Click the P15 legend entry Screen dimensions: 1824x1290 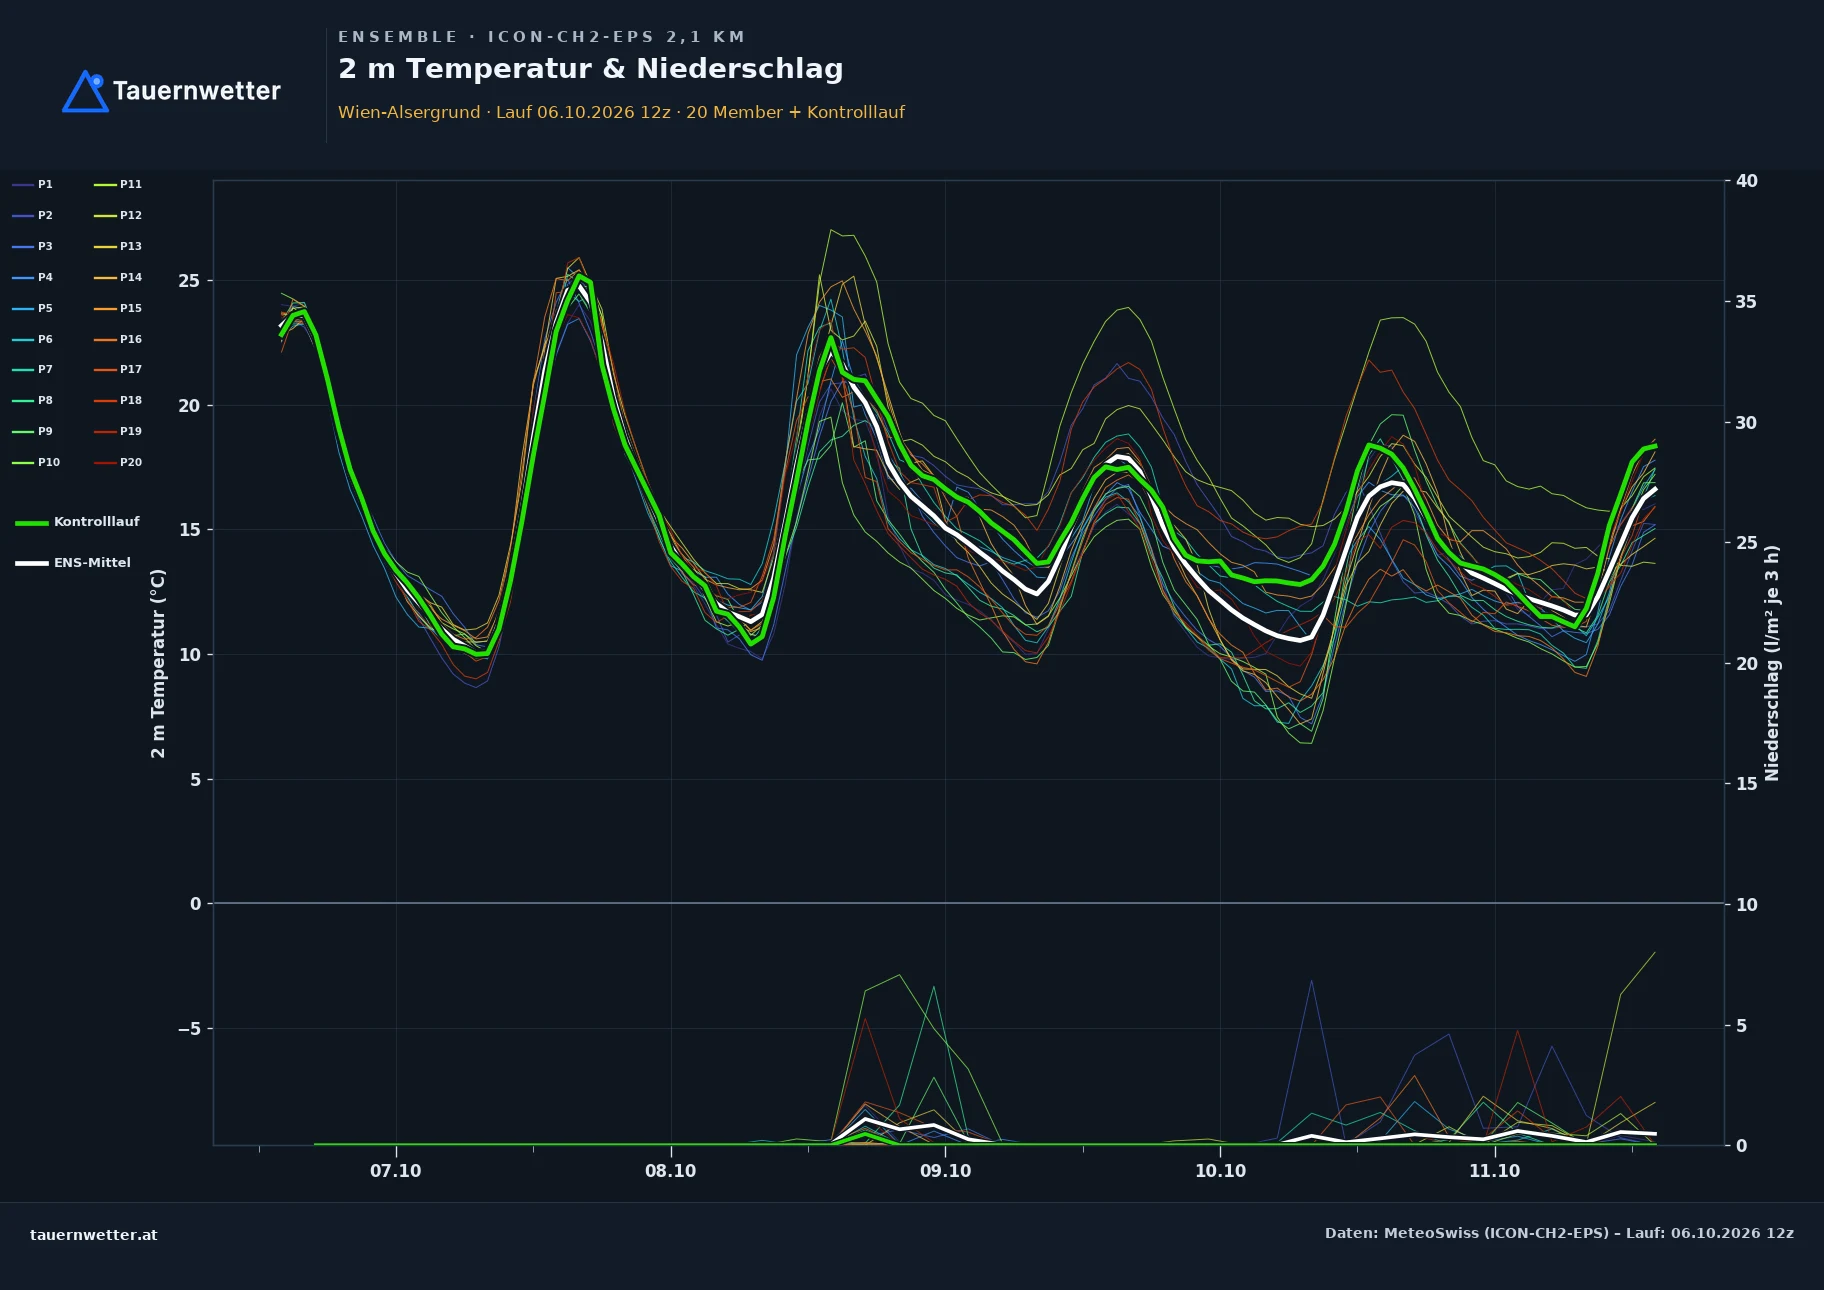(x=118, y=308)
